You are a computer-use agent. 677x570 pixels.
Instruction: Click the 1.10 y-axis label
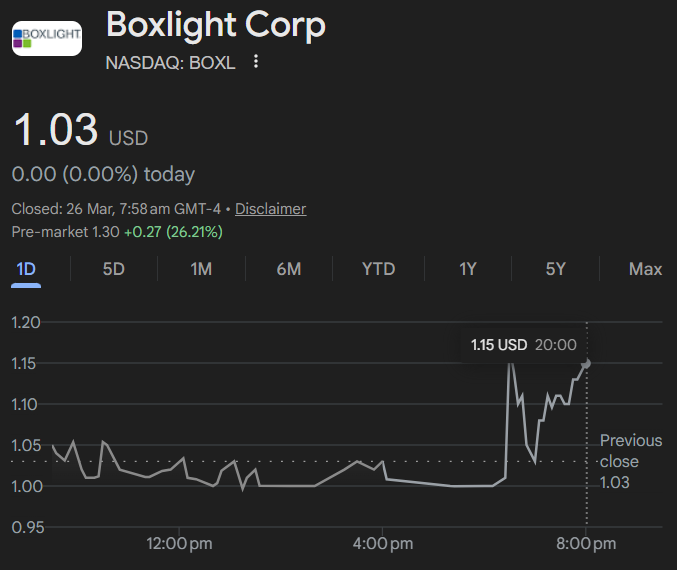tap(24, 404)
